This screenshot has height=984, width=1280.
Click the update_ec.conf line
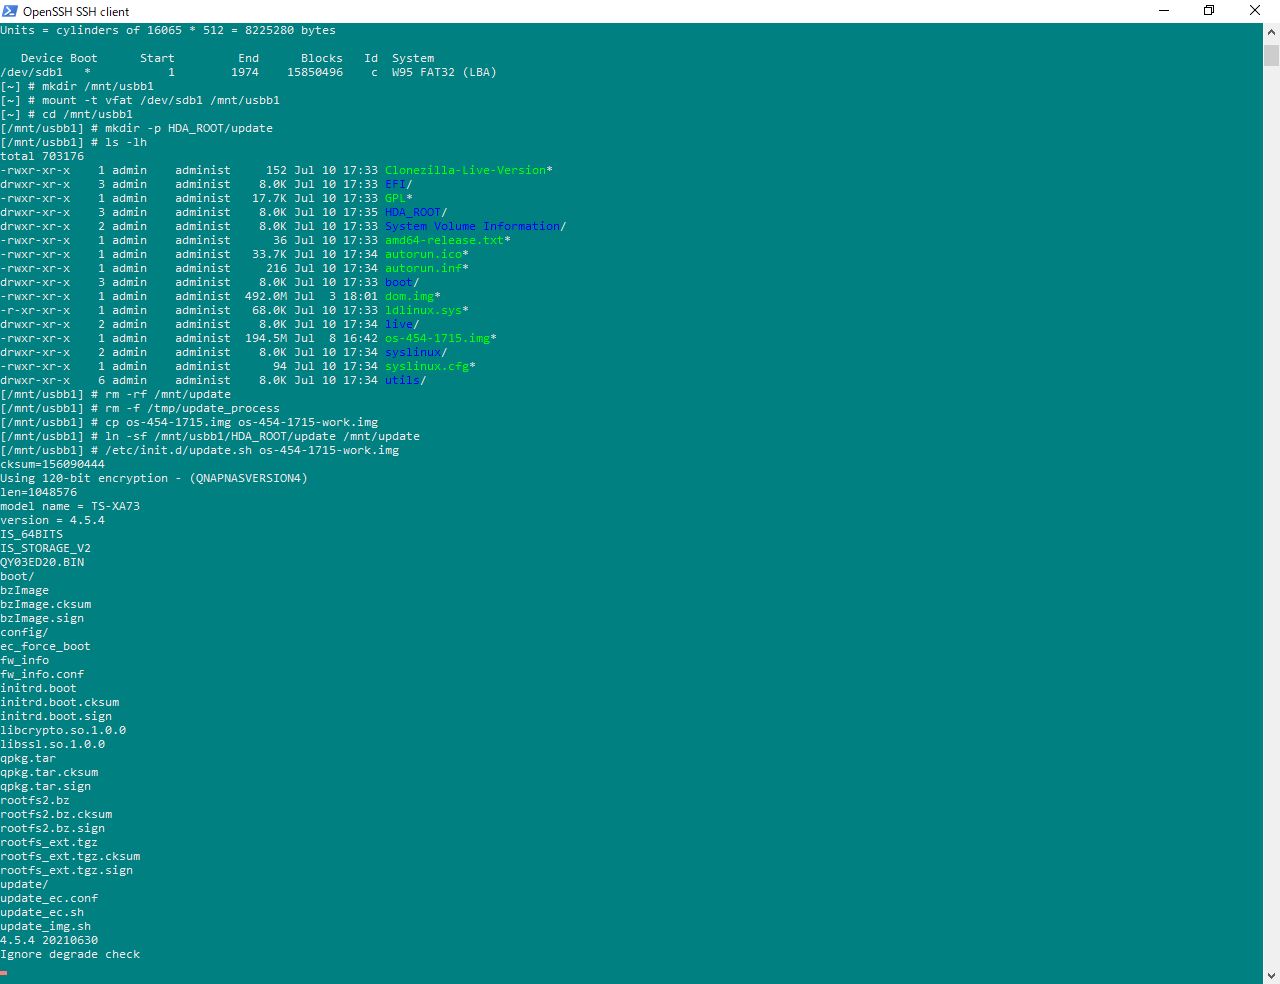point(49,898)
